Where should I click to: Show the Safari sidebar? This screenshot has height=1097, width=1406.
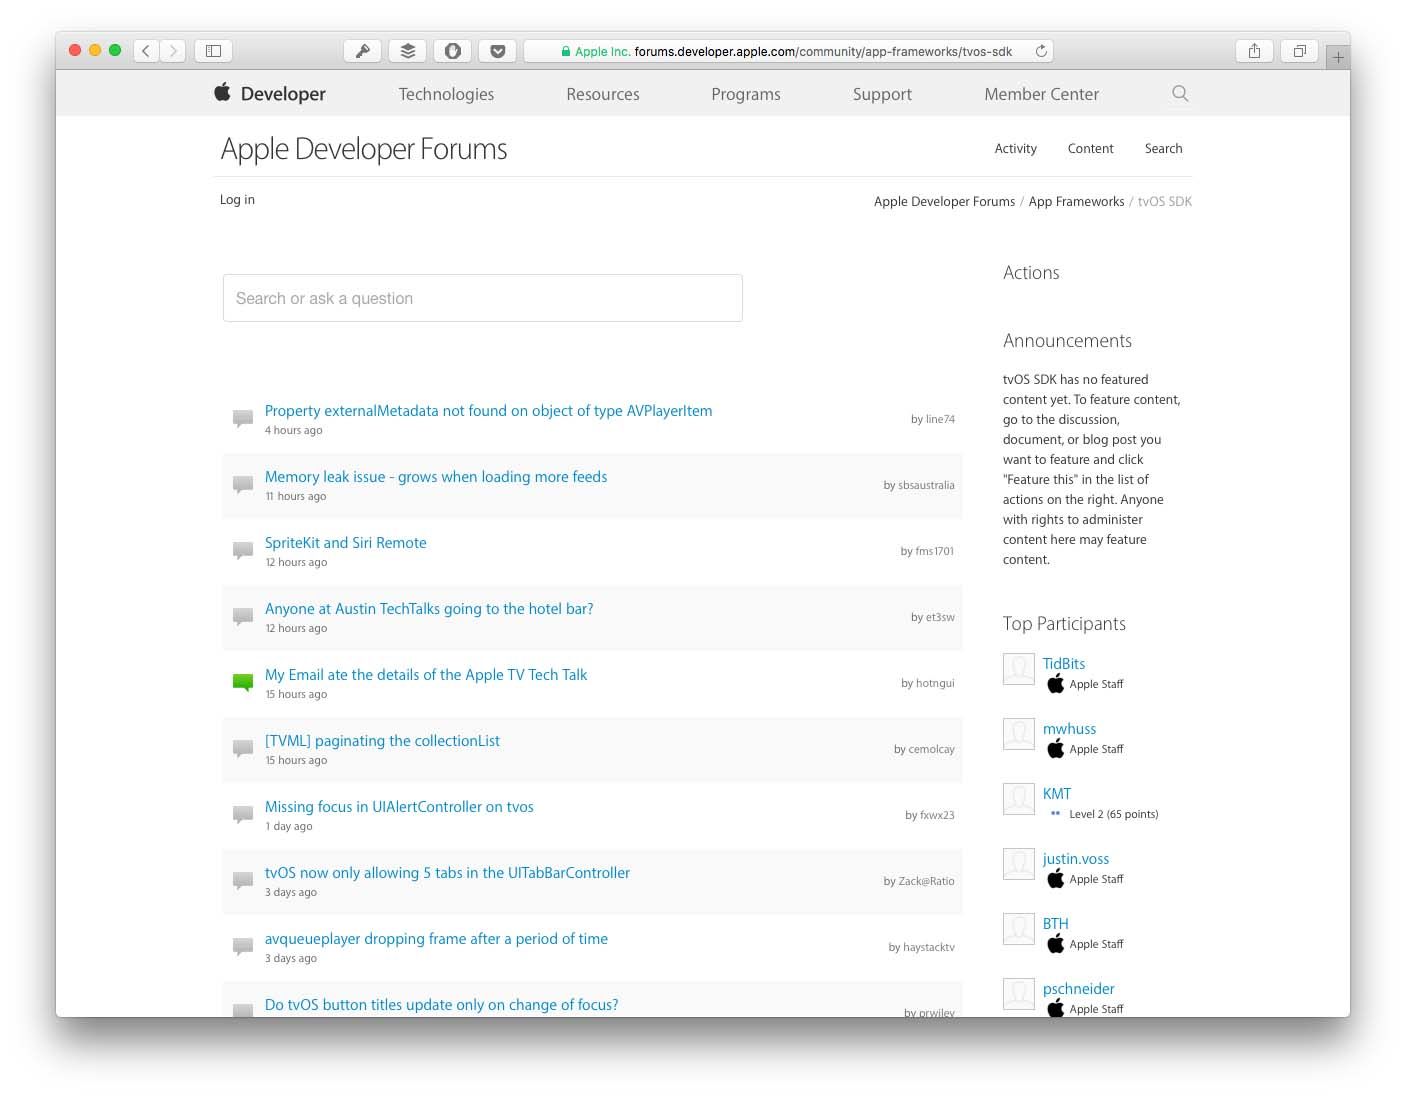point(213,51)
